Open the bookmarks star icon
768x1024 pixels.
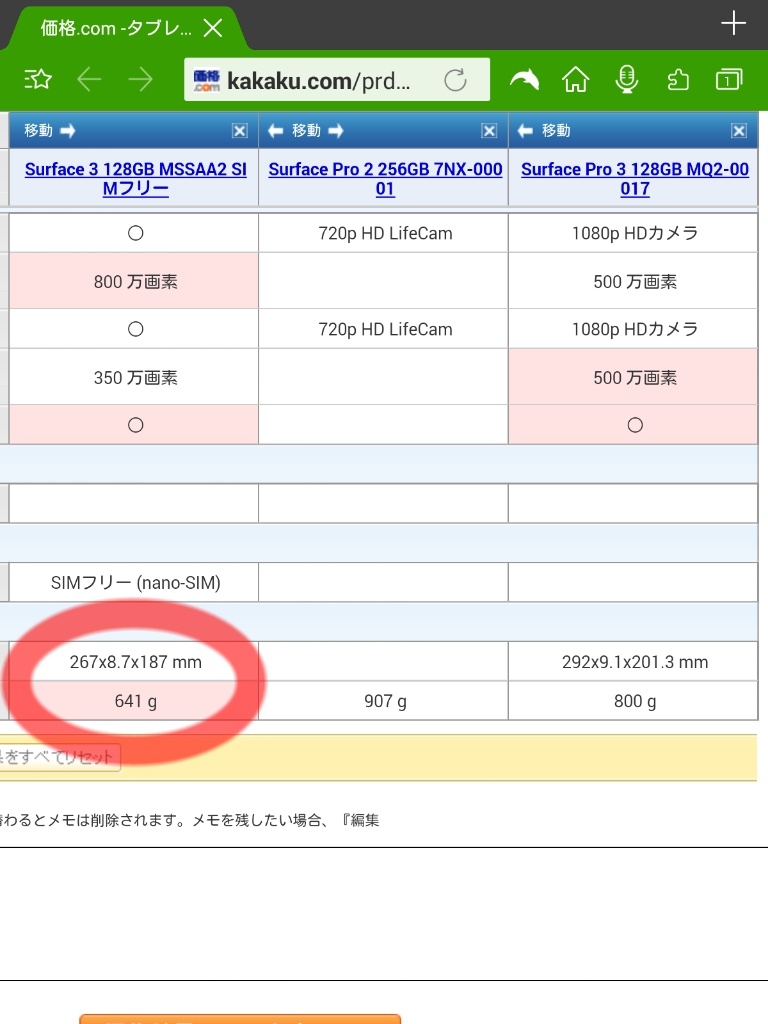[x=38, y=80]
